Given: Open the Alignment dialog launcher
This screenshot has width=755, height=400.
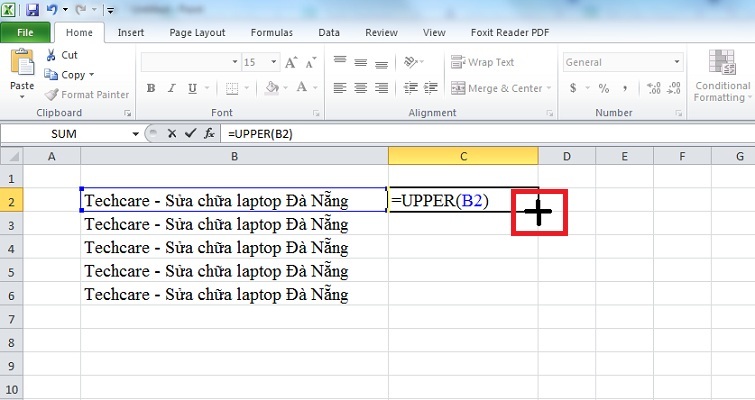Looking at the screenshot, I should [x=549, y=113].
